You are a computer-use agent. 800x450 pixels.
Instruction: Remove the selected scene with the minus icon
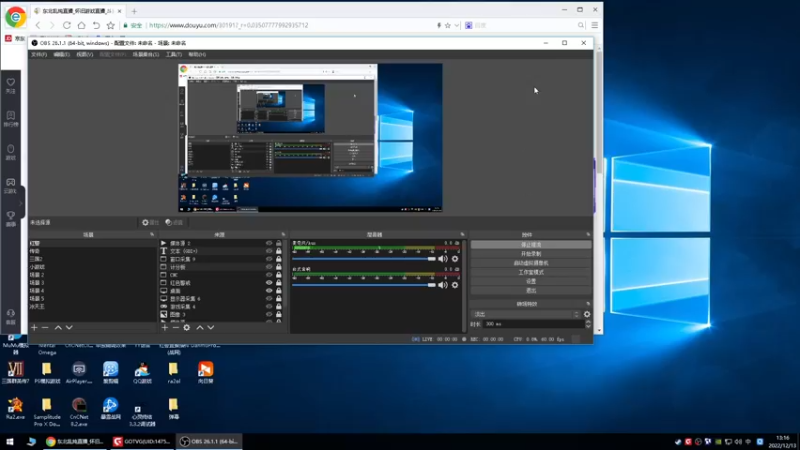45,328
